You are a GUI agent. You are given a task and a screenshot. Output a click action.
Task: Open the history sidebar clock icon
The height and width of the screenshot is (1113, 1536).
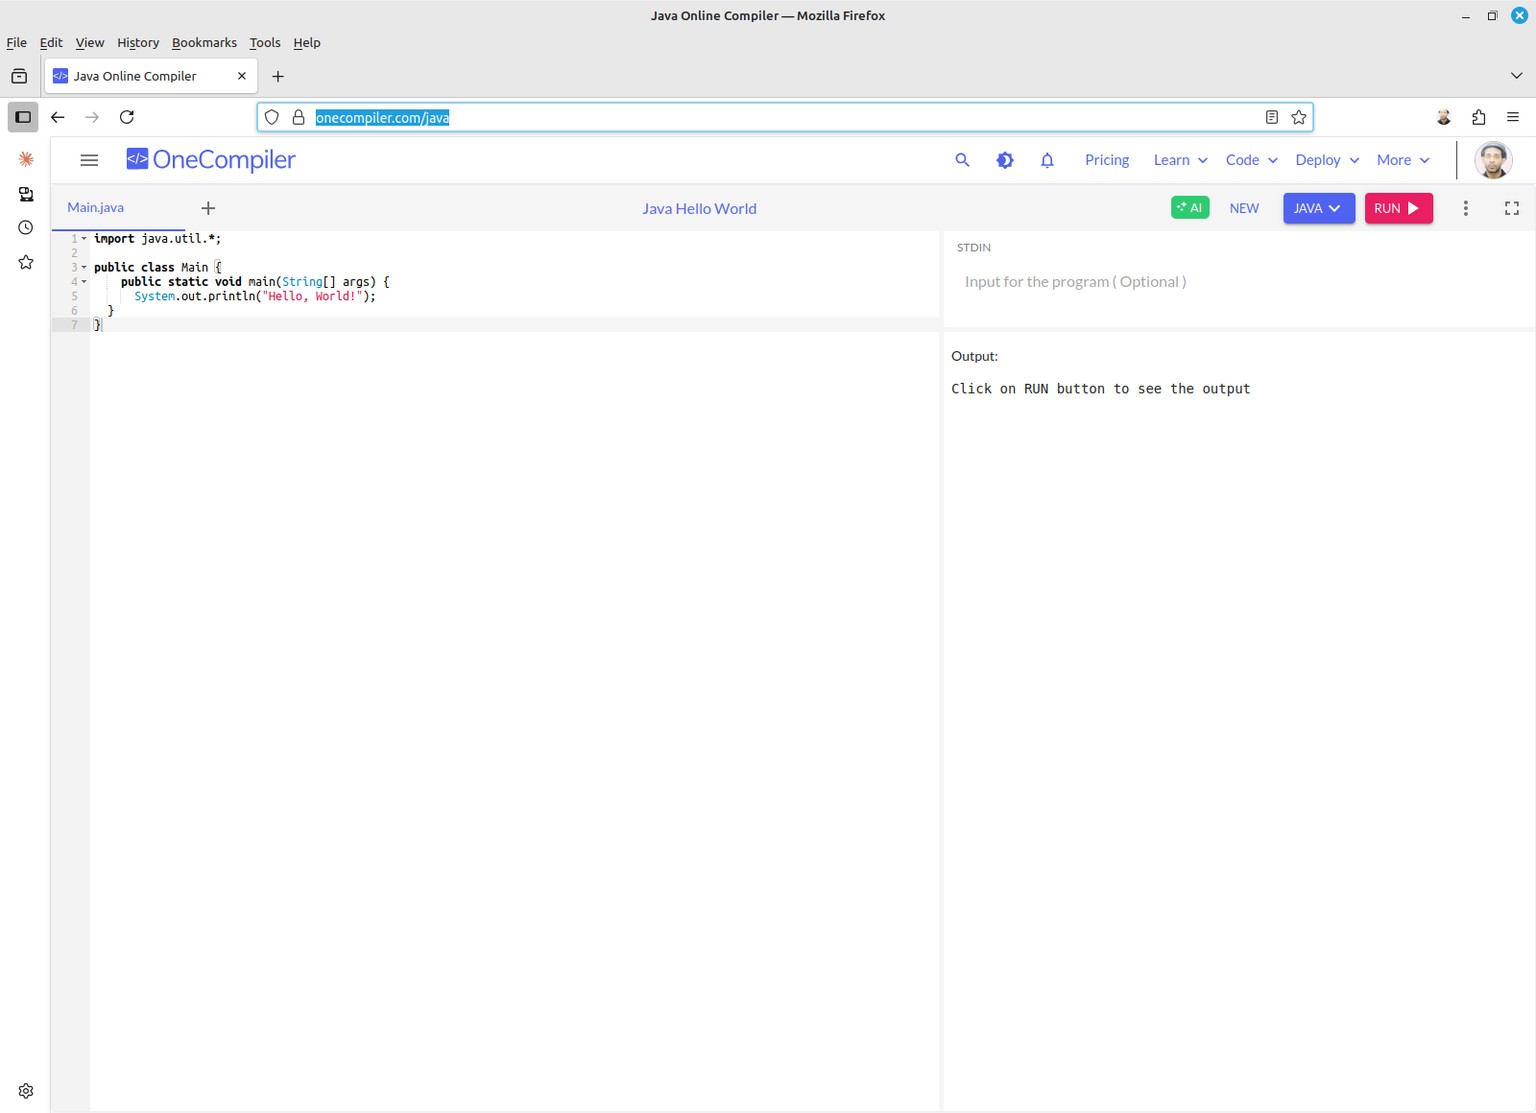pyautogui.click(x=26, y=228)
